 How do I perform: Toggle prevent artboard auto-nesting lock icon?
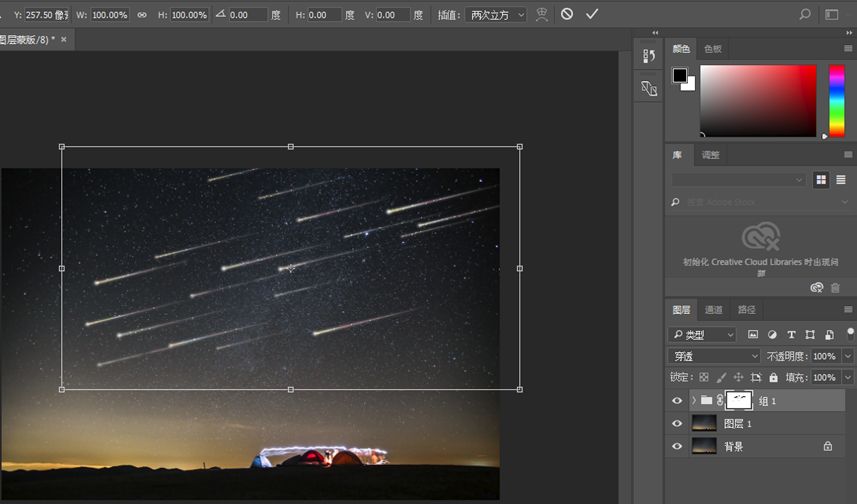756,377
